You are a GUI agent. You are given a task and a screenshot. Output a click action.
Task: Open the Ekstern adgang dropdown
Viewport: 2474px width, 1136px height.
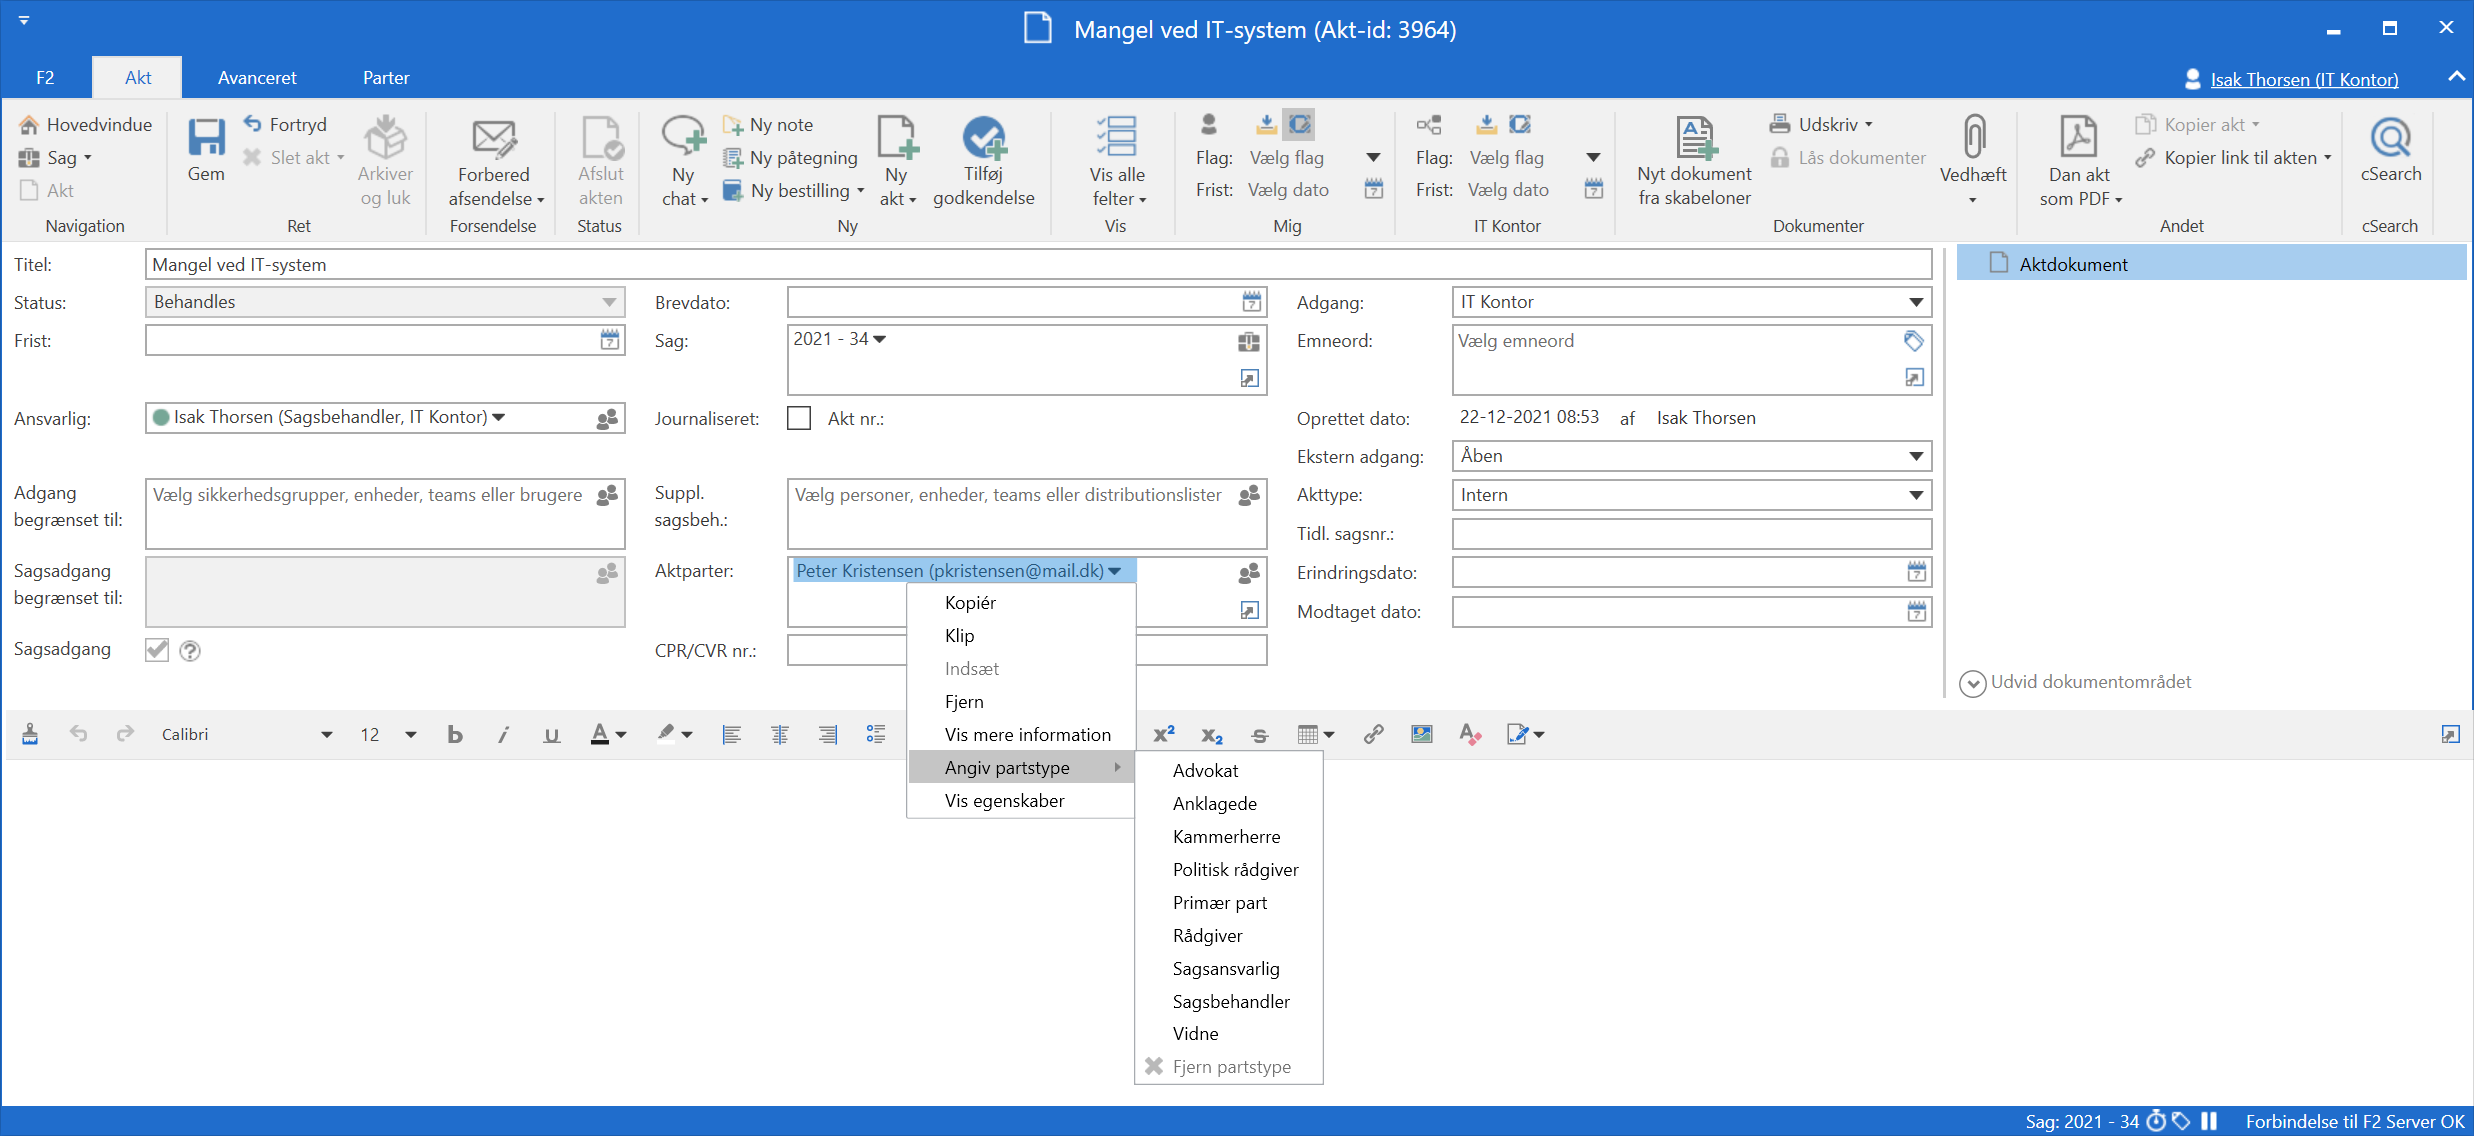pyautogui.click(x=1691, y=456)
